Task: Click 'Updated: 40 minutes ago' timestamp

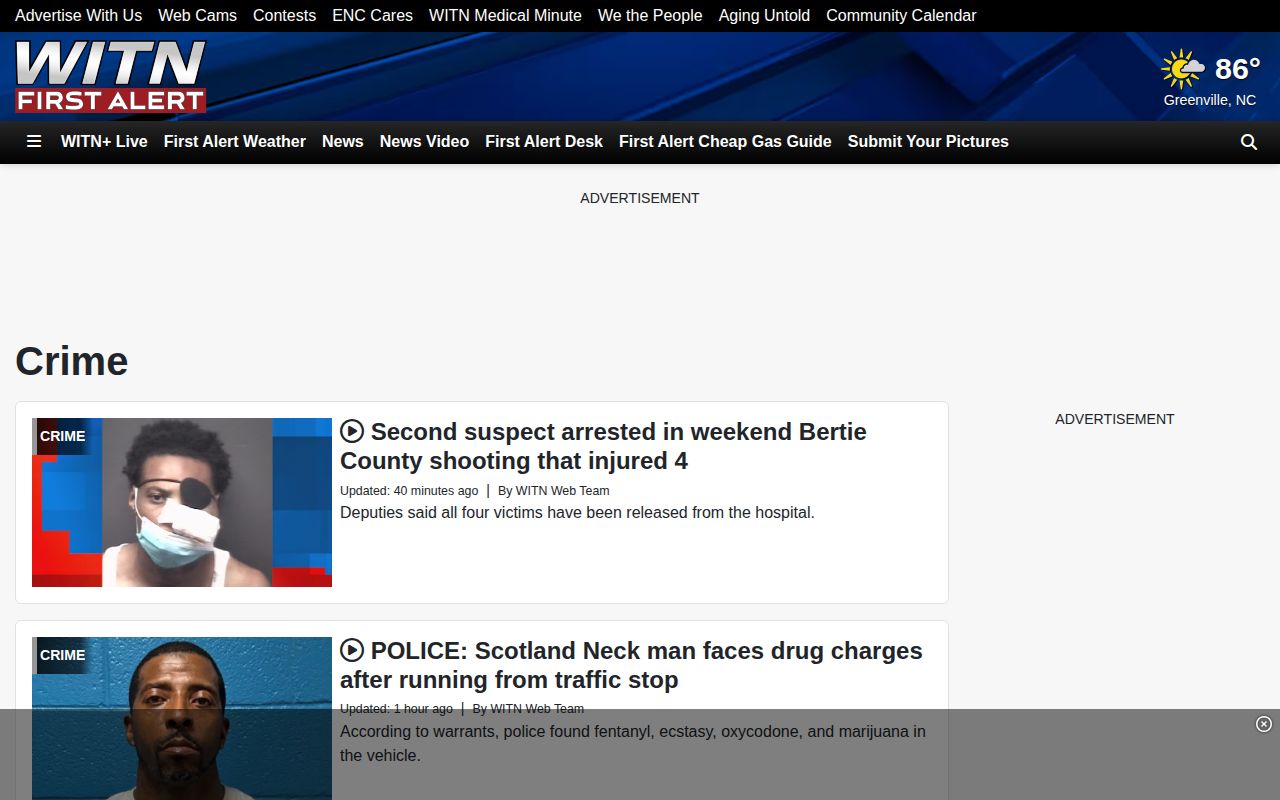Action: pos(409,491)
